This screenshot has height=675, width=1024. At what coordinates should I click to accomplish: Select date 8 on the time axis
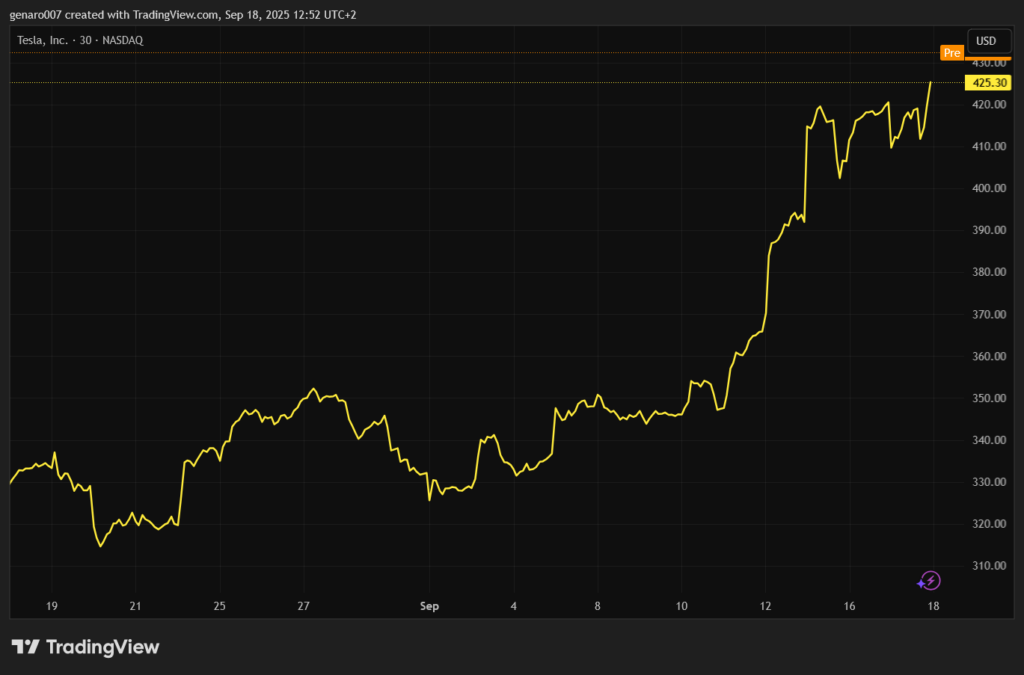[597, 606]
